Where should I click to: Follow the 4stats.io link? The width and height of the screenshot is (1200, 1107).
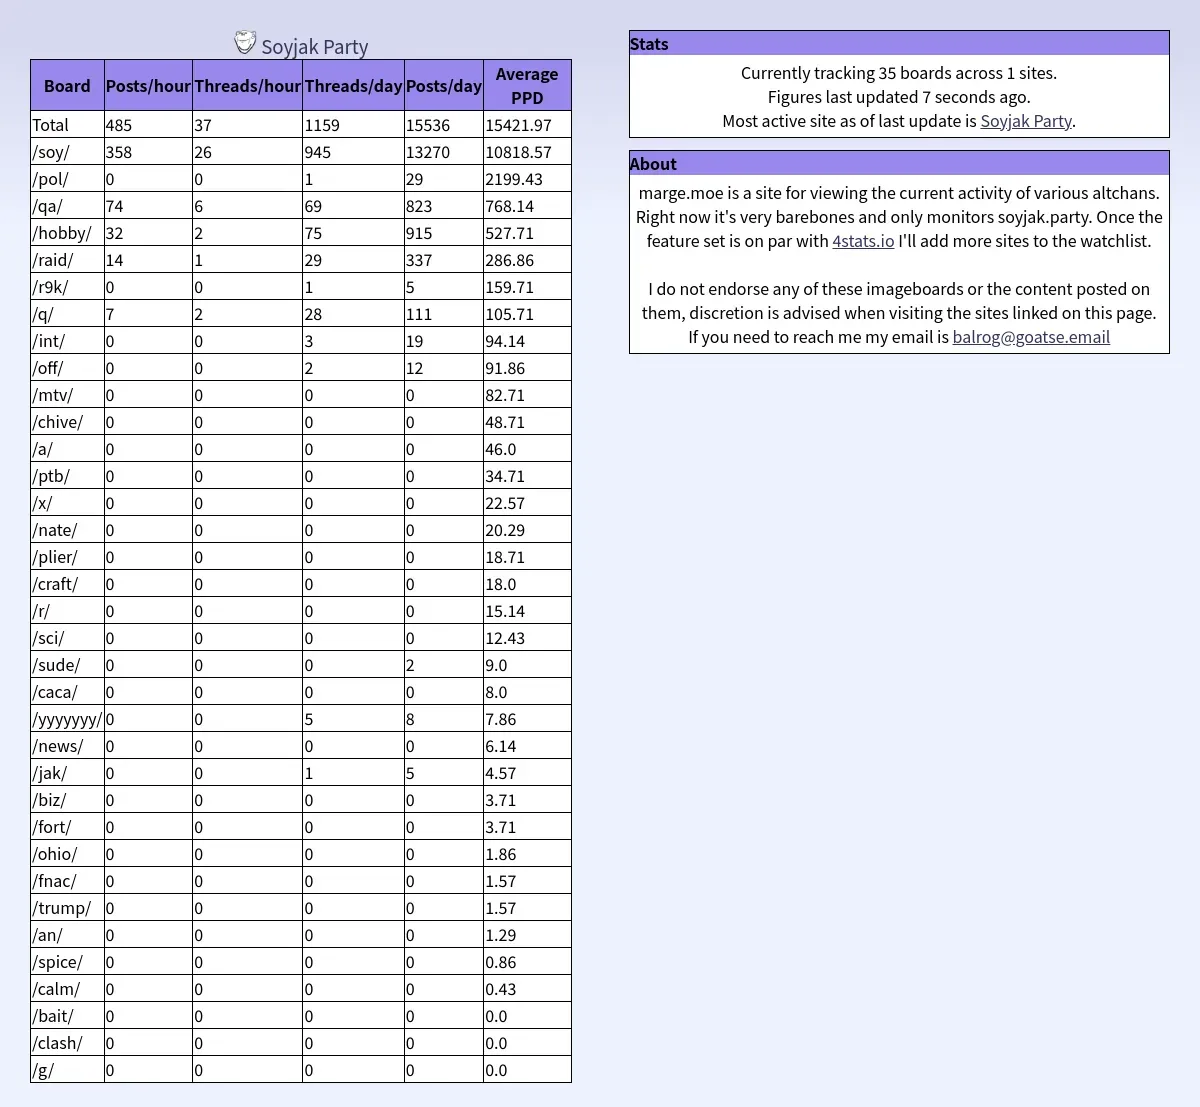point(863,241)
